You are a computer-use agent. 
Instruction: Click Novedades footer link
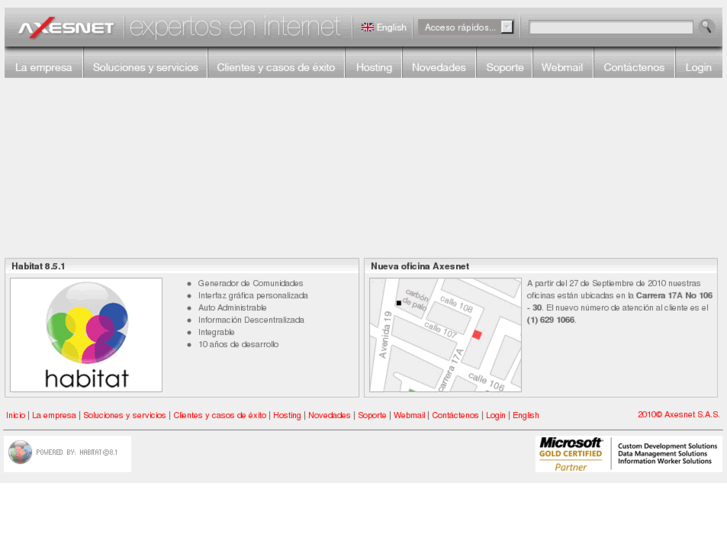pos(329,415)
